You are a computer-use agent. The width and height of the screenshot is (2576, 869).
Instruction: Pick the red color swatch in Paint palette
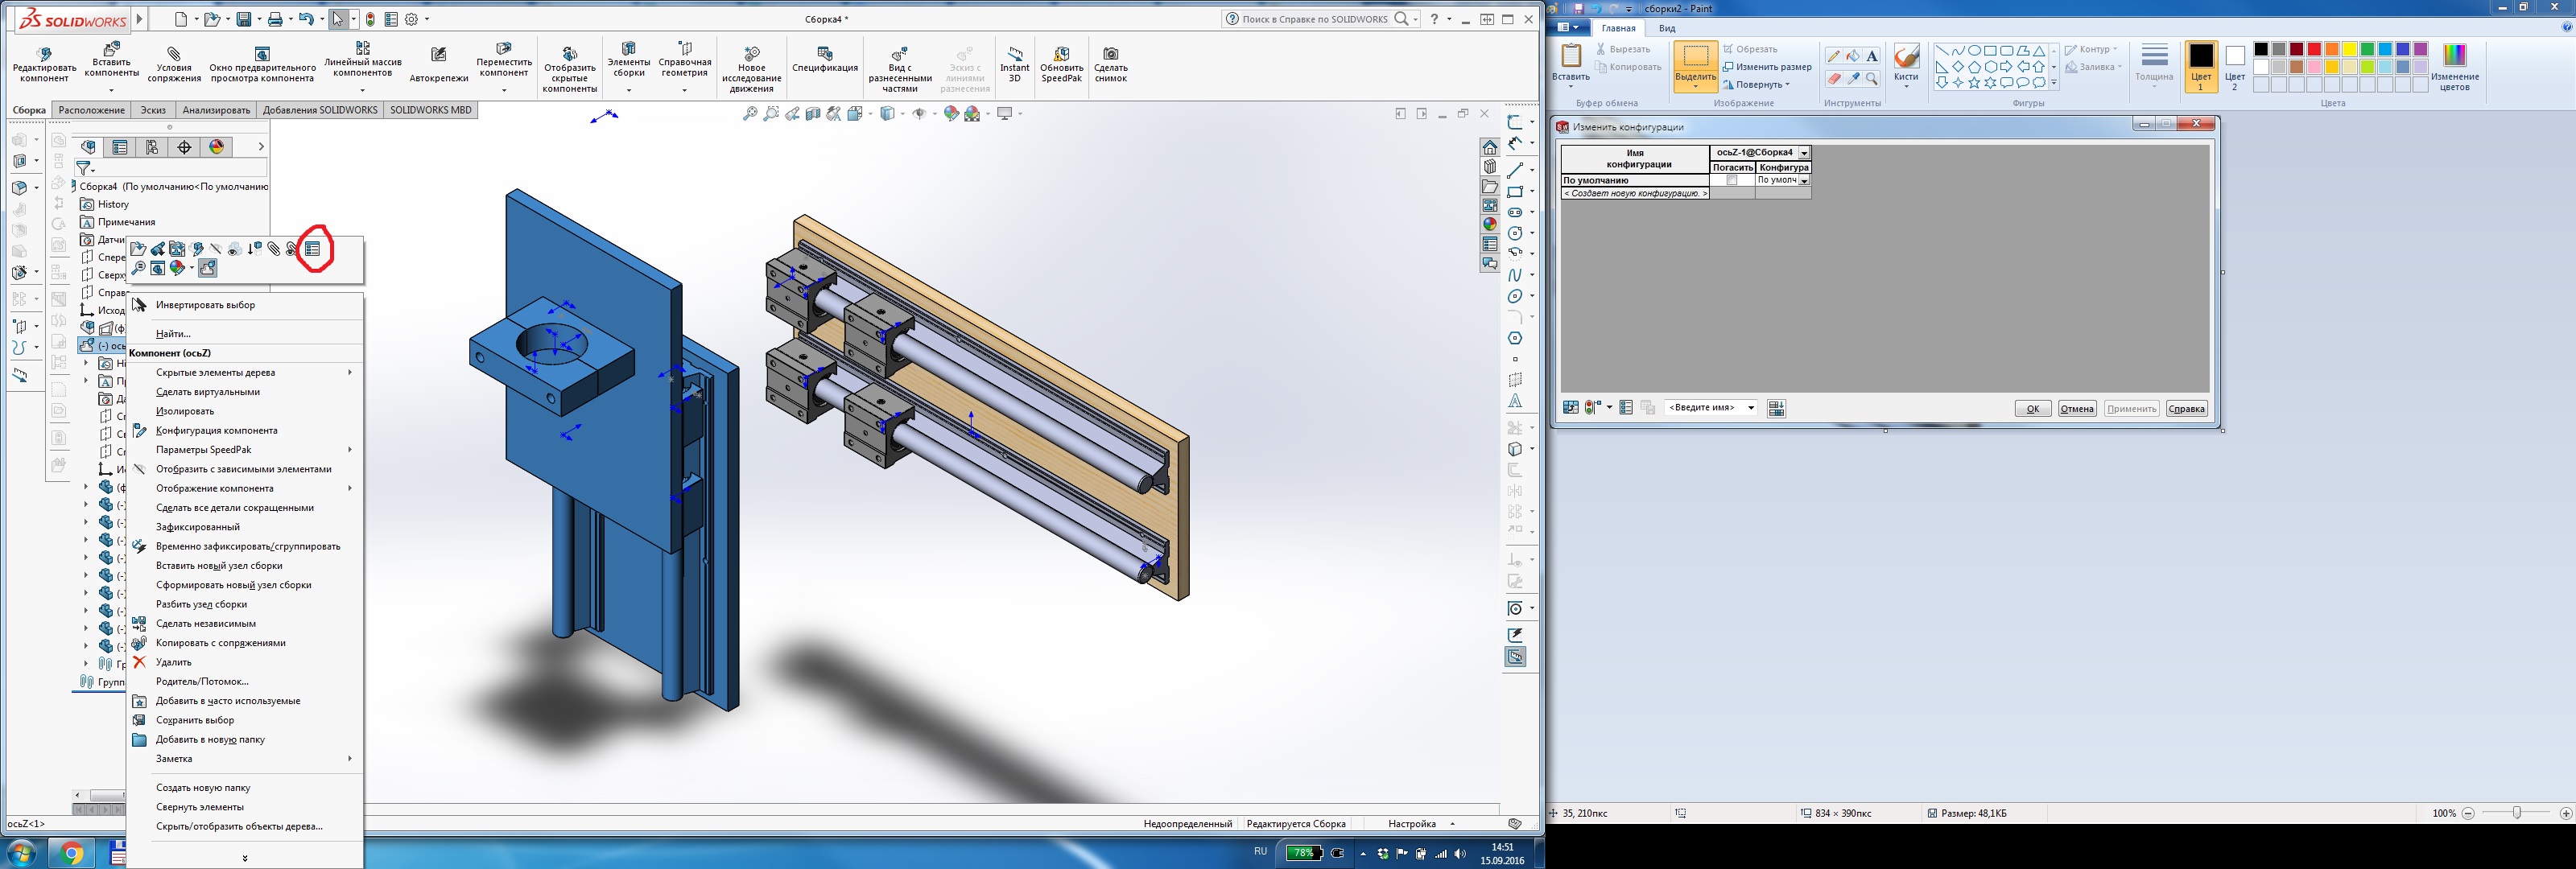pyautogui.click(x=2314, y=49)
